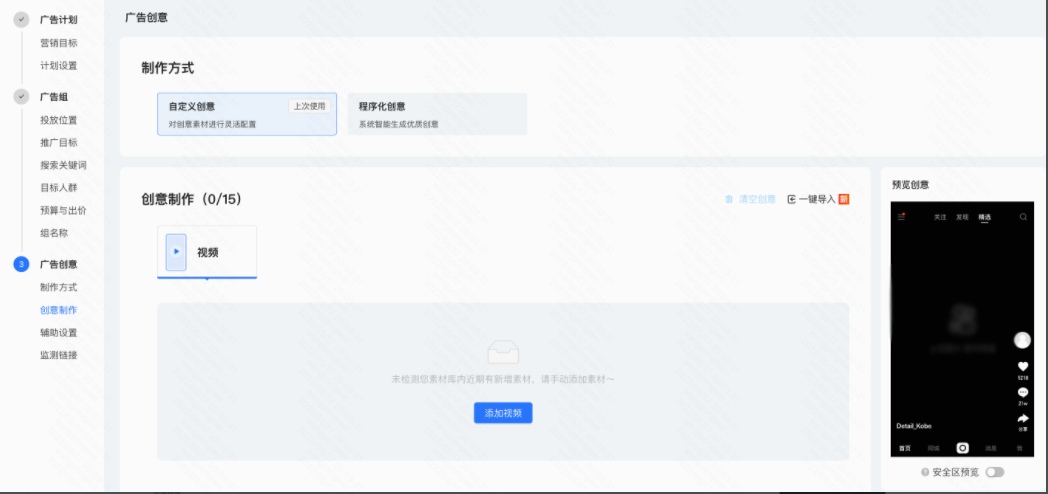Click the phone preview screen
The height and width of the screenshot is (494, 1048).
point(962,329)
